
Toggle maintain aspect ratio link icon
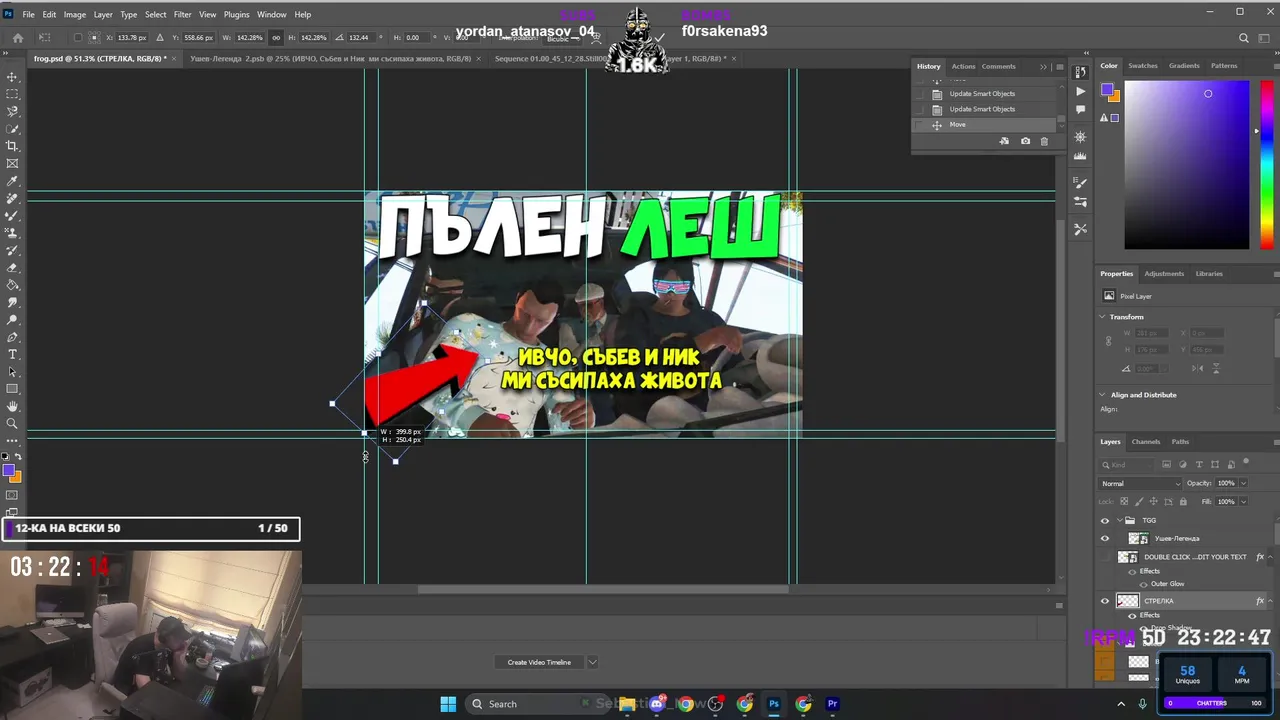276,38
